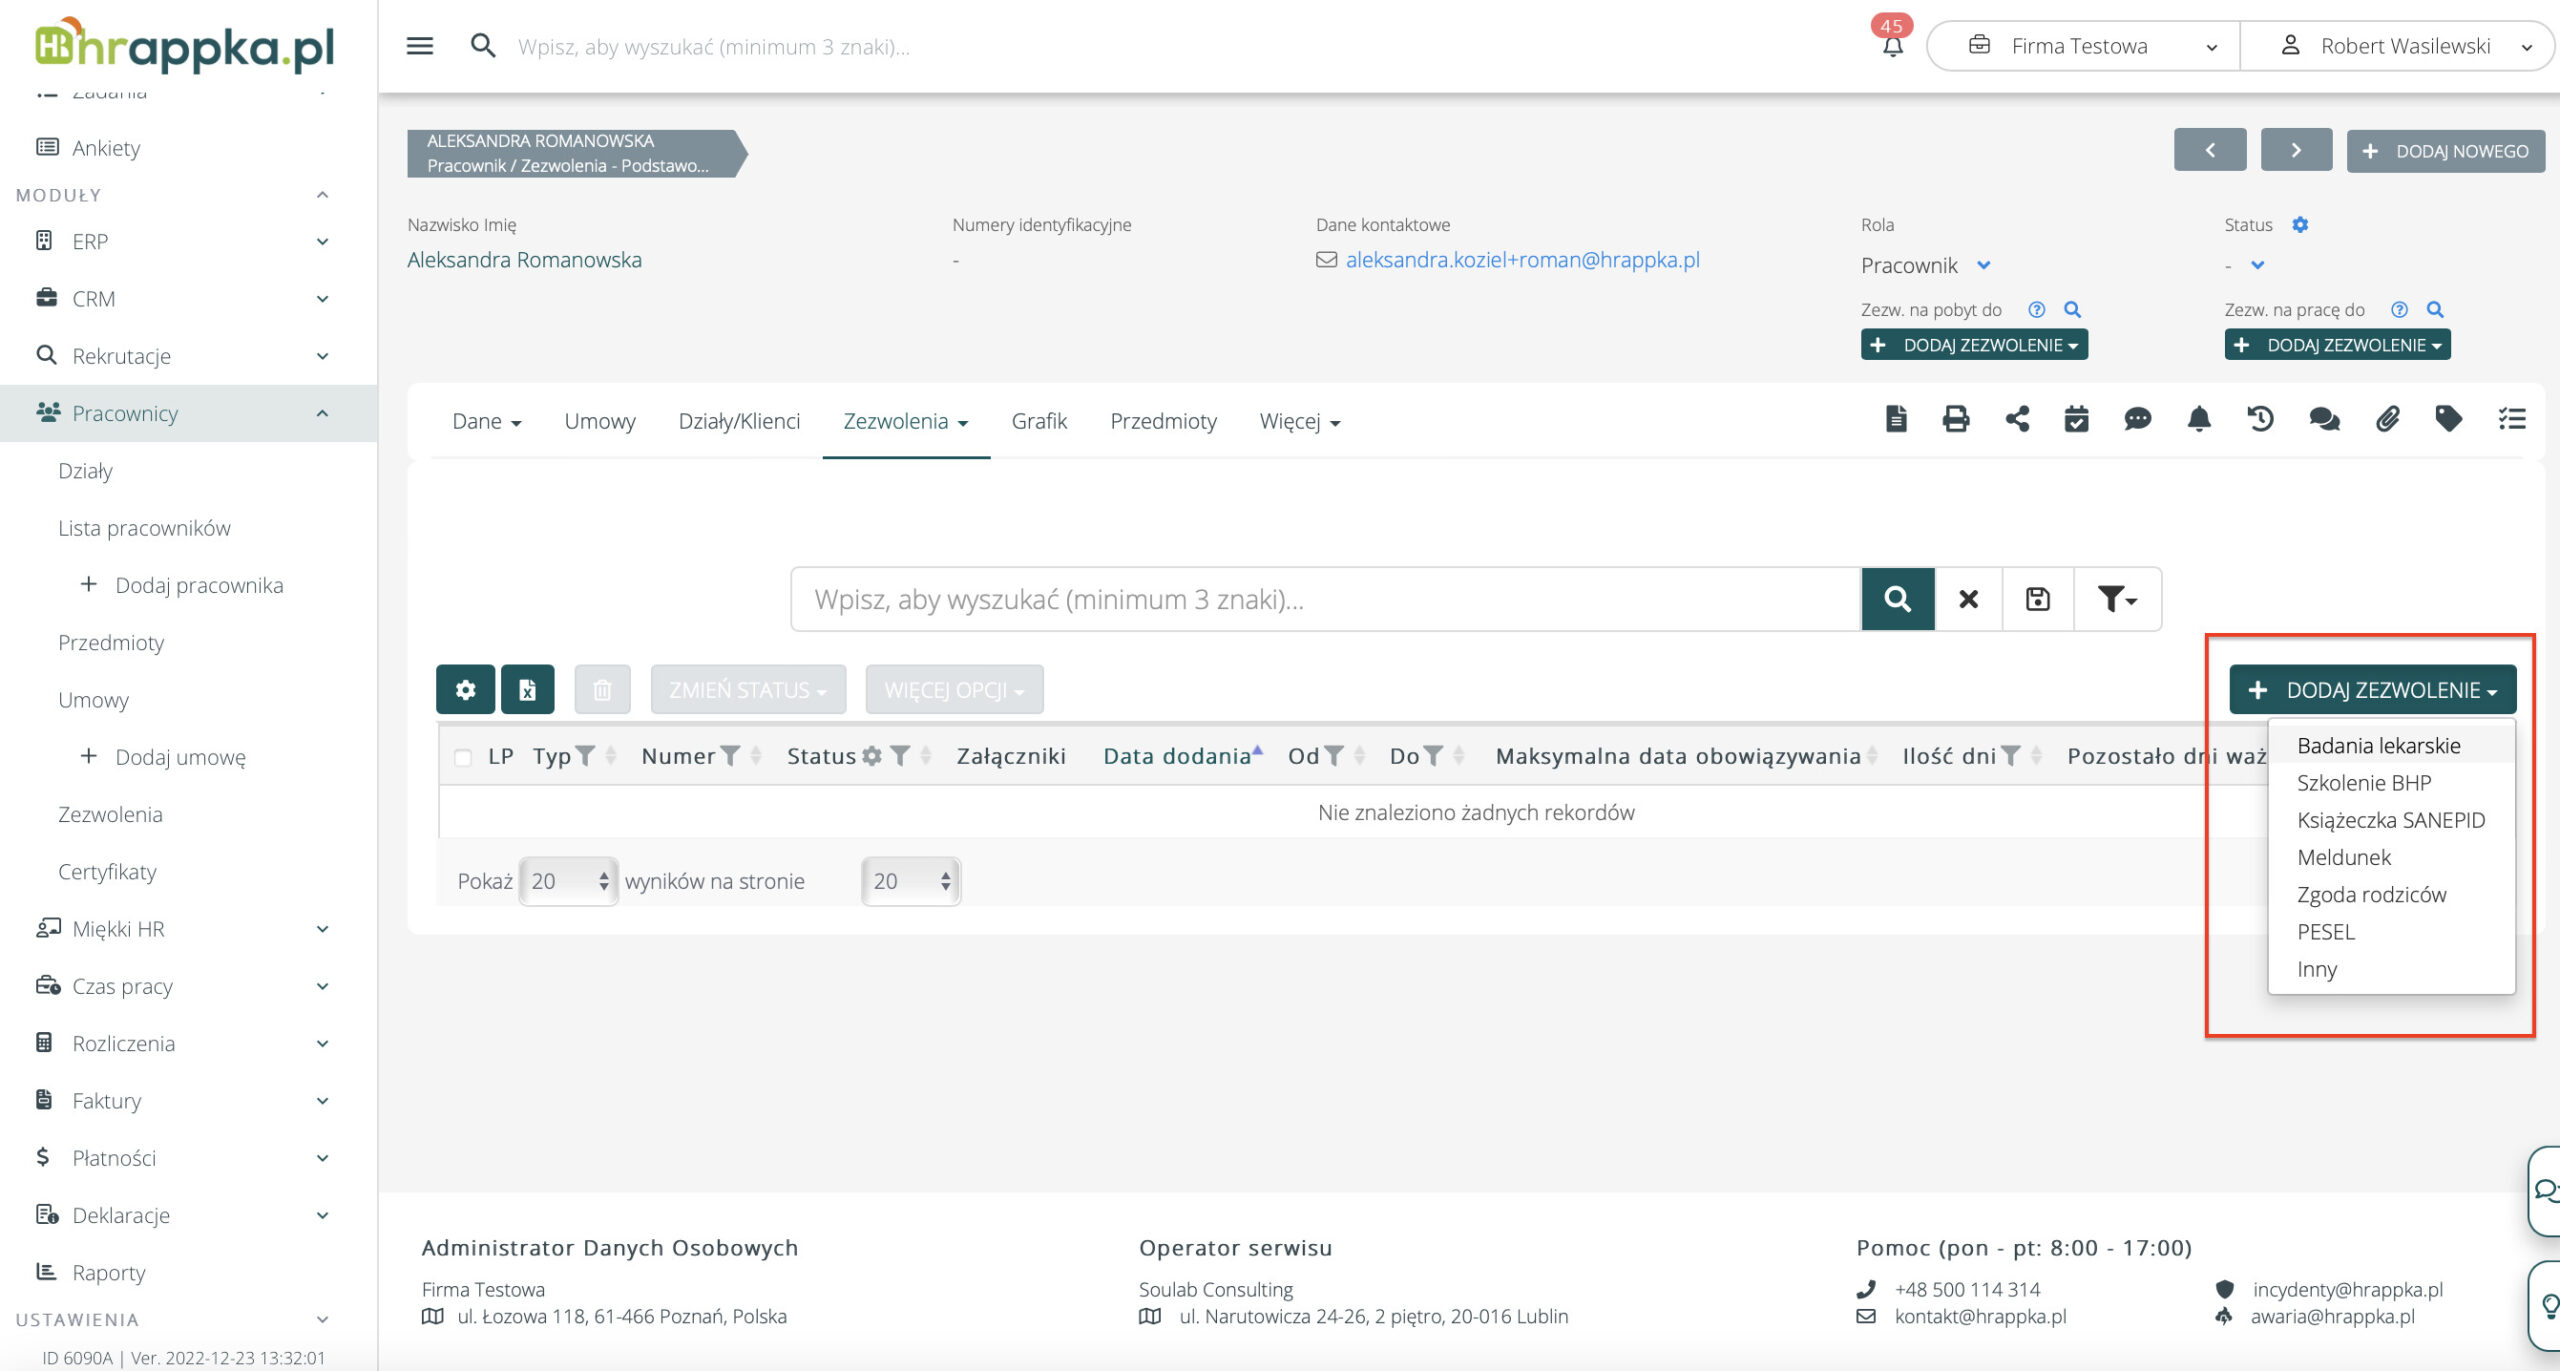Viewport: 2560px width, 1371px height.
Task: Click the share icon in employee toolbar
Action: (x=2017, y=419)
